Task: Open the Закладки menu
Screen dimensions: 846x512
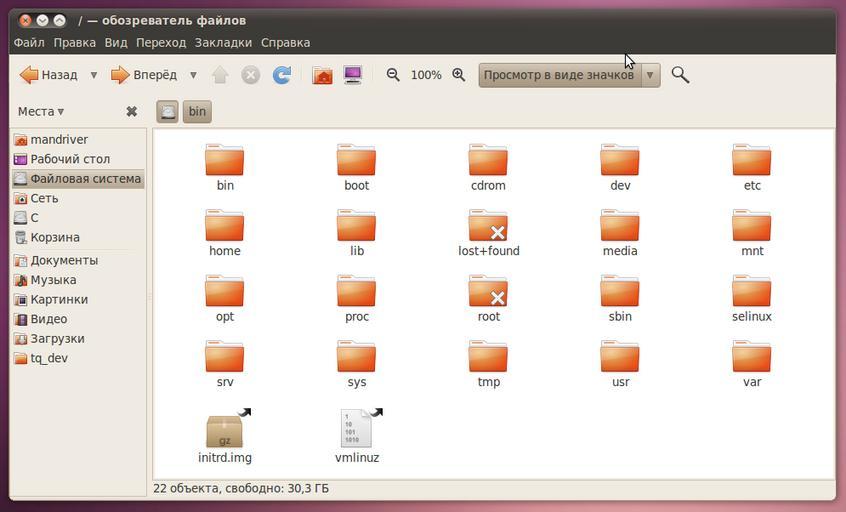Action: [x=223, y=43]
